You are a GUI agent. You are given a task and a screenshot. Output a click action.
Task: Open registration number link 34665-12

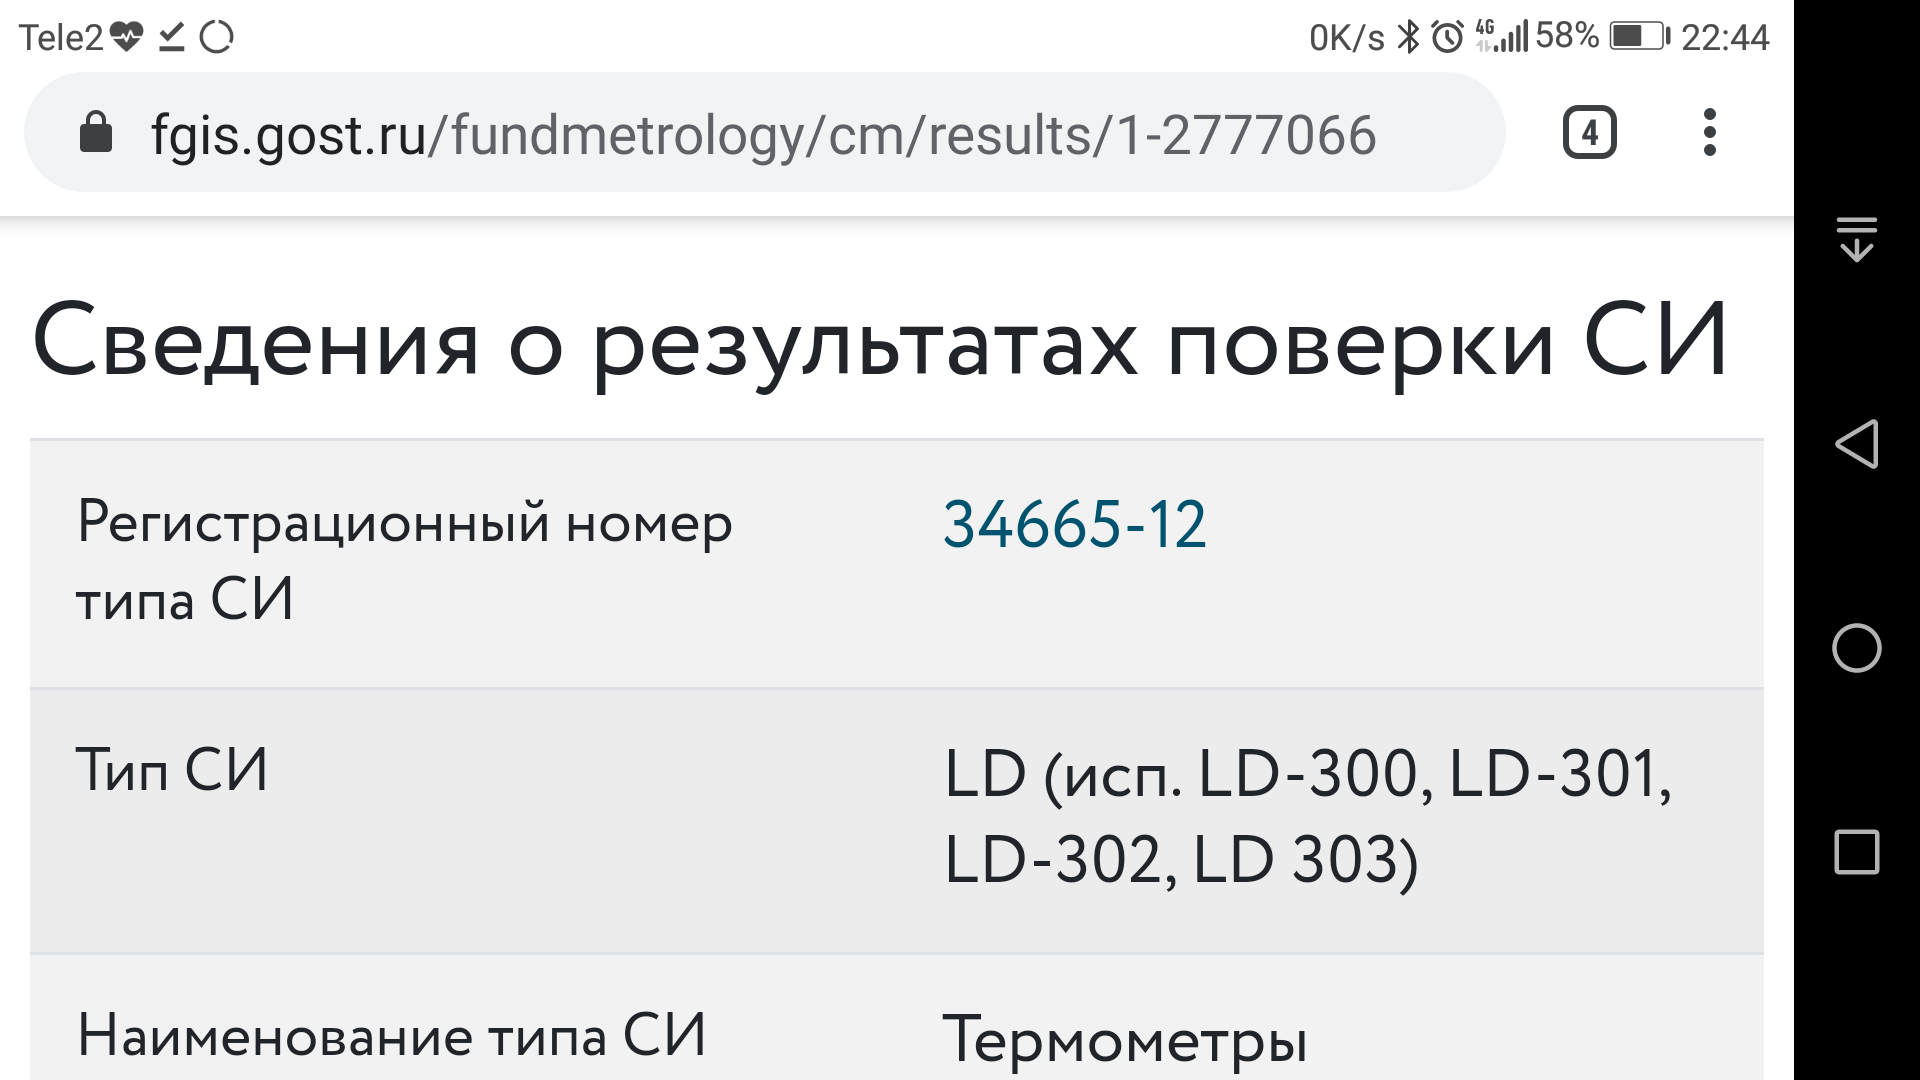pyautogui.click(x=1074, y=525)
